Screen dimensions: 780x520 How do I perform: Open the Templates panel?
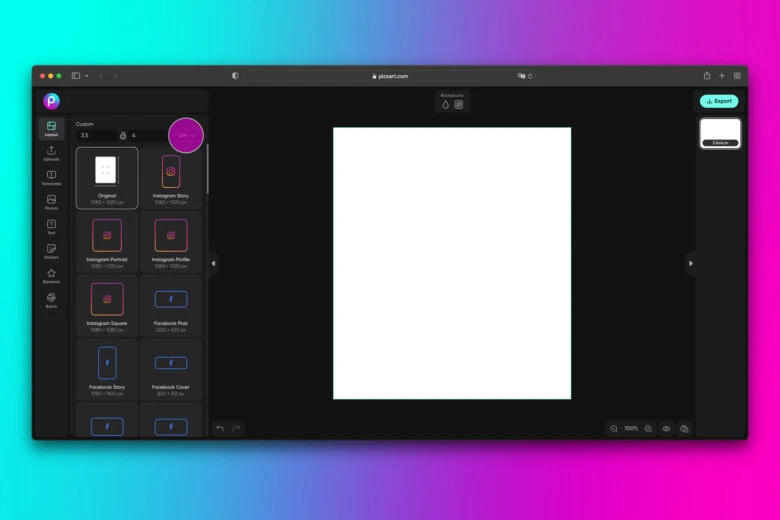51,177
